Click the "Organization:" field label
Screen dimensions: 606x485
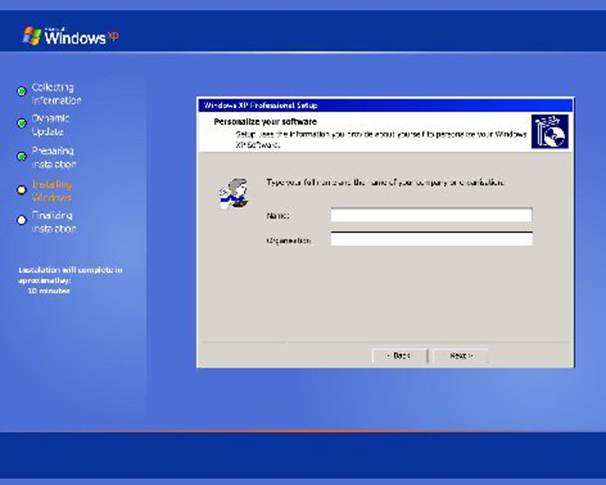click(289, 240)
